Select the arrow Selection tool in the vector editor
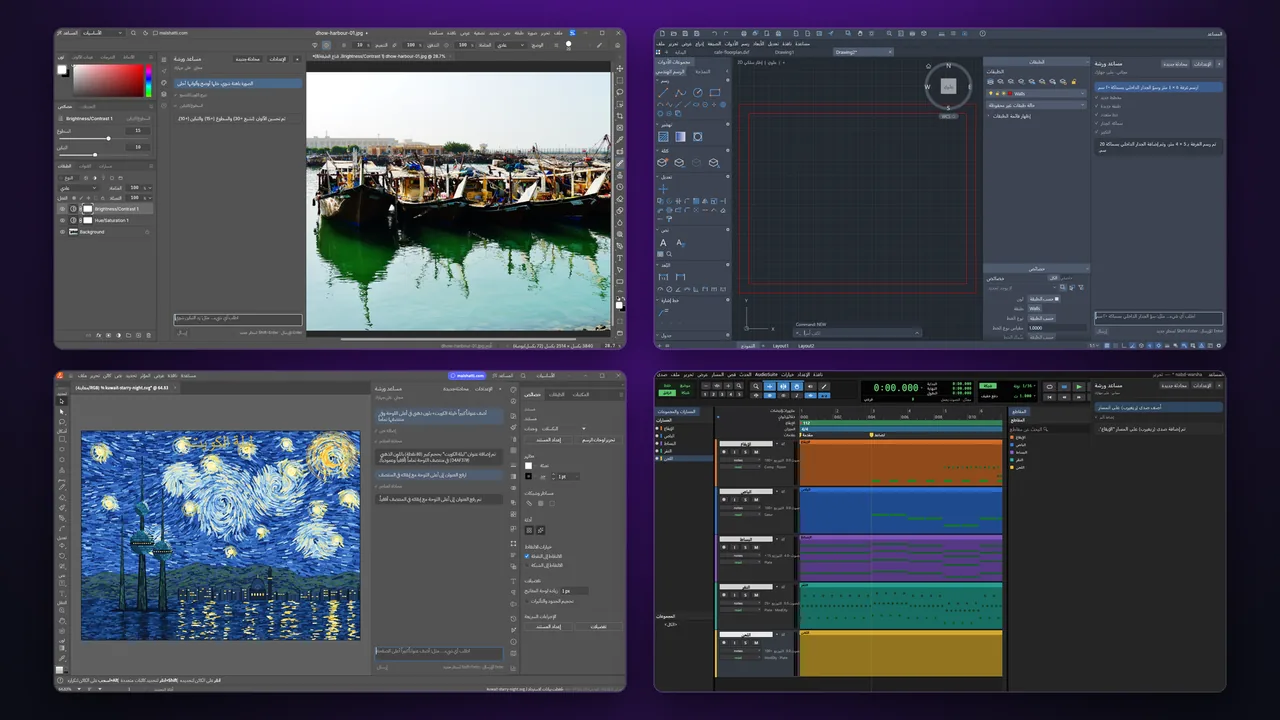1280x720 pixels. click(62, 400)
